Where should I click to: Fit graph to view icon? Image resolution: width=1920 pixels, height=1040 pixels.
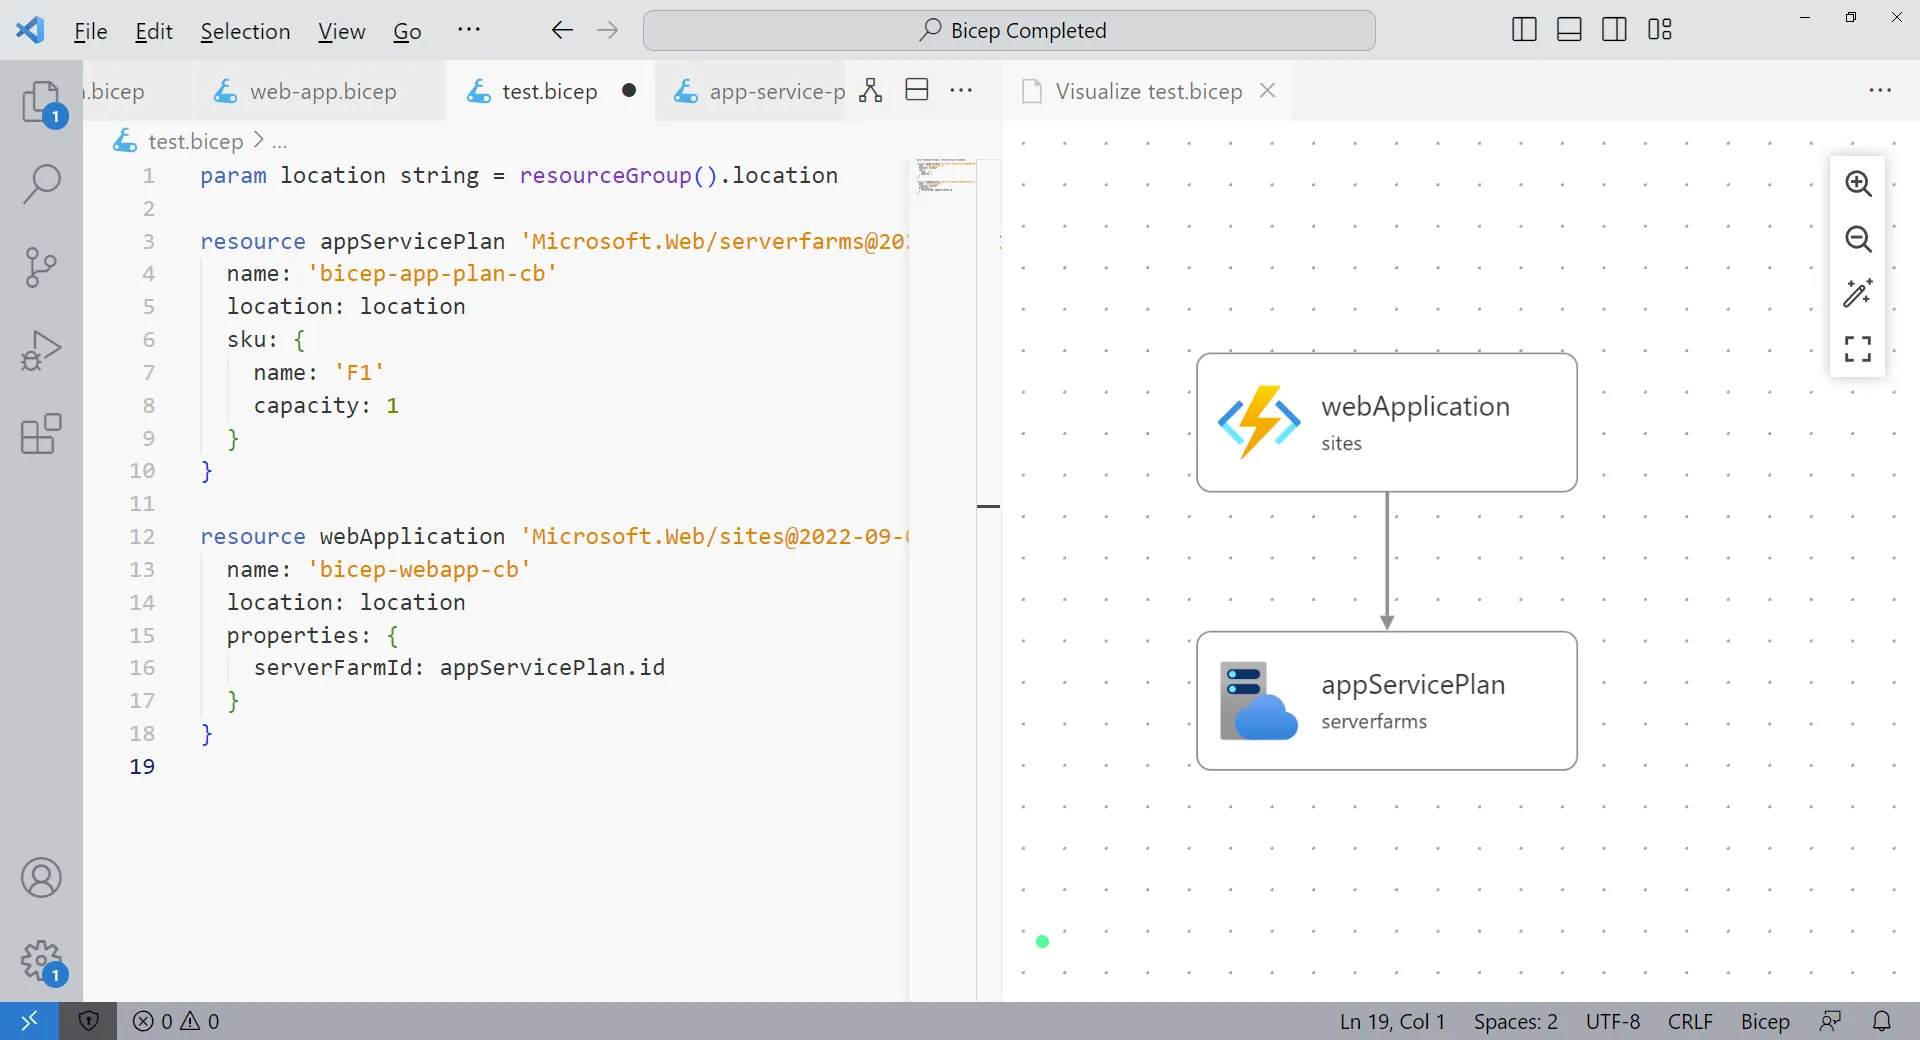coord(1858,348)
